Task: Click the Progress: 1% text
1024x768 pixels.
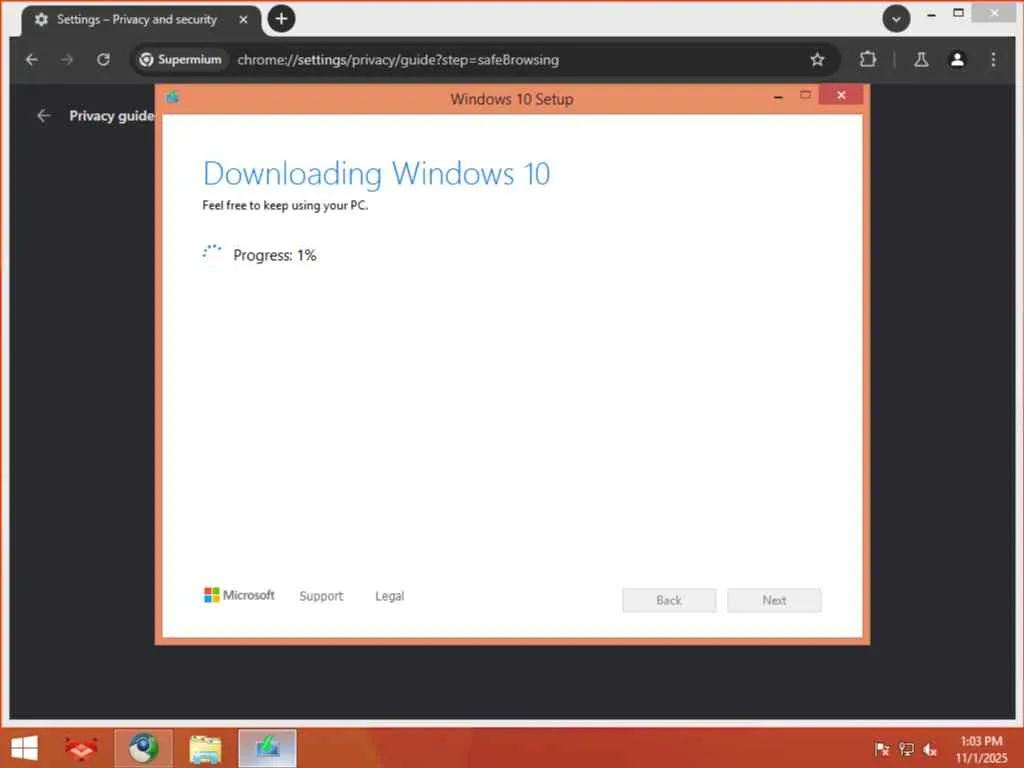Action: coord(274,255)
